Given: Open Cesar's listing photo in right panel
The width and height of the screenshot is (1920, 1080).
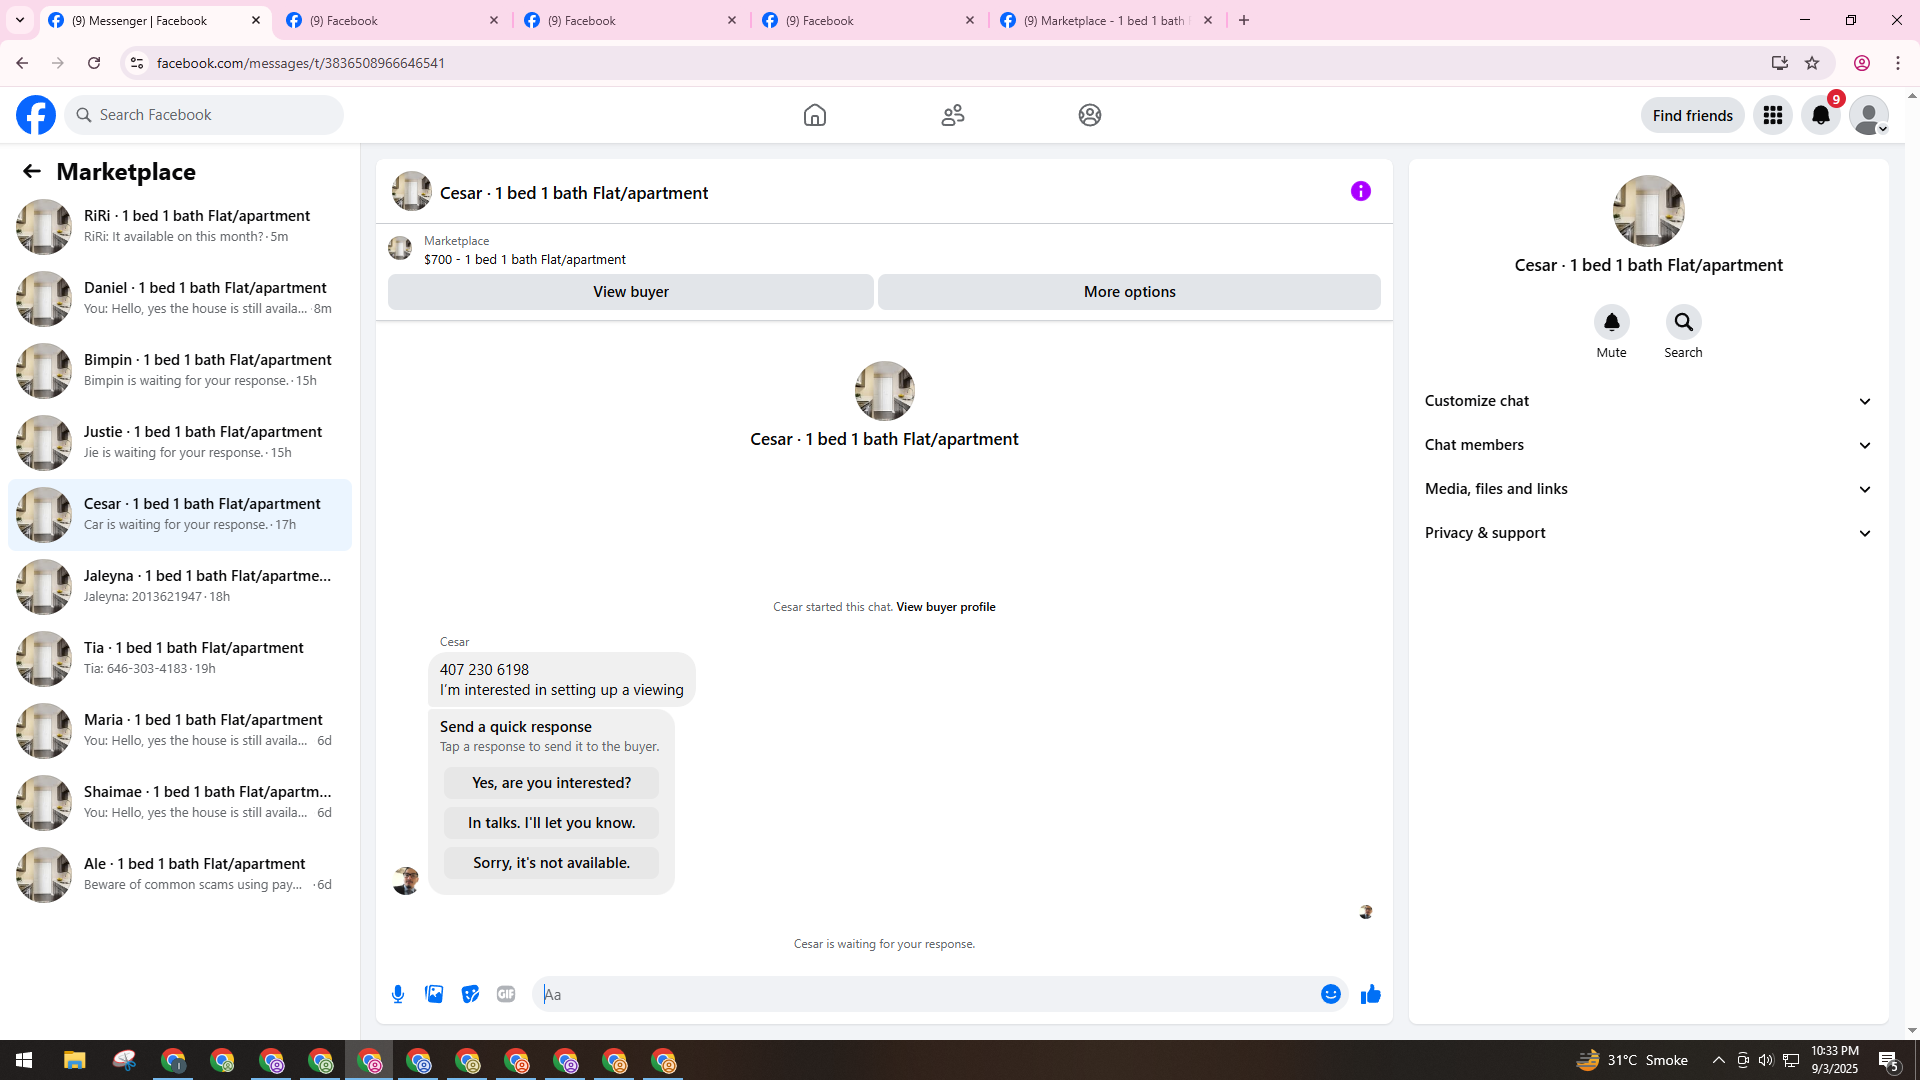Looking at the screenshot, I should [1649, 211].
